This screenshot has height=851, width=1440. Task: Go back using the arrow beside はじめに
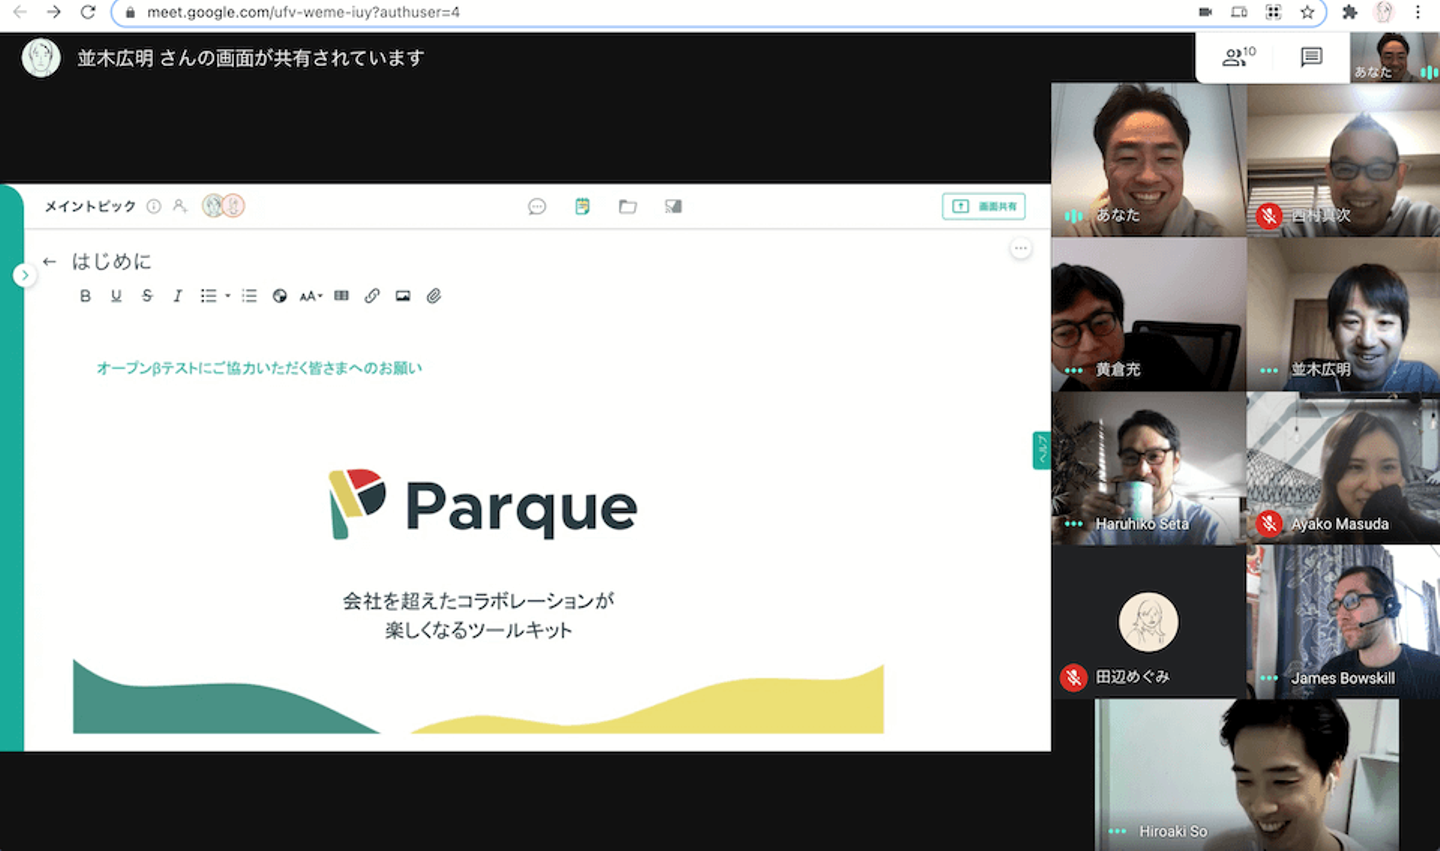[x=50, y=262]
